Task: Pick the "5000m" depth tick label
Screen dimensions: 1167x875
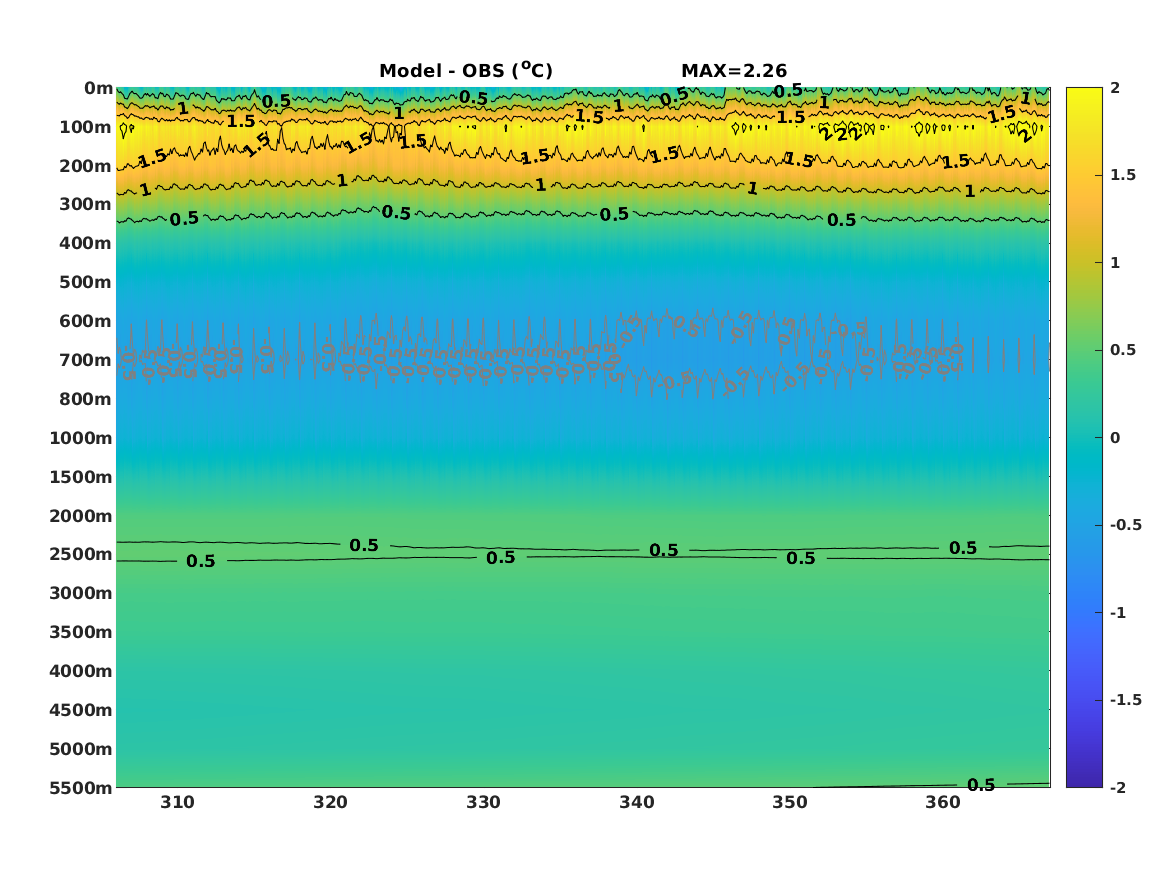Action: (x=81, y=749)
